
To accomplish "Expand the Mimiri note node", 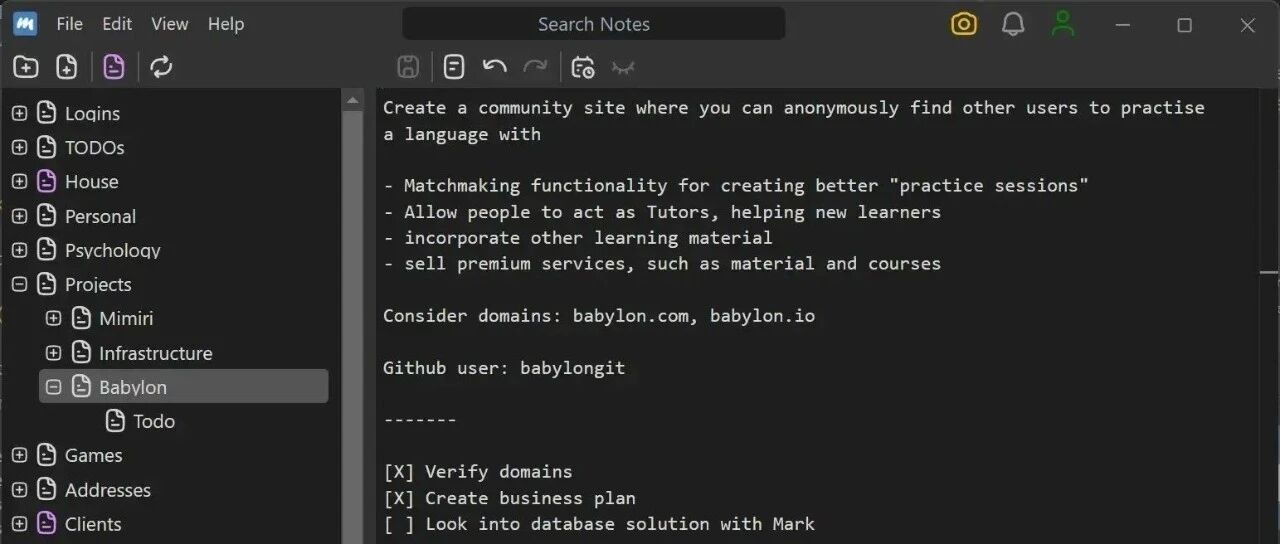I will tap(54, 319).
